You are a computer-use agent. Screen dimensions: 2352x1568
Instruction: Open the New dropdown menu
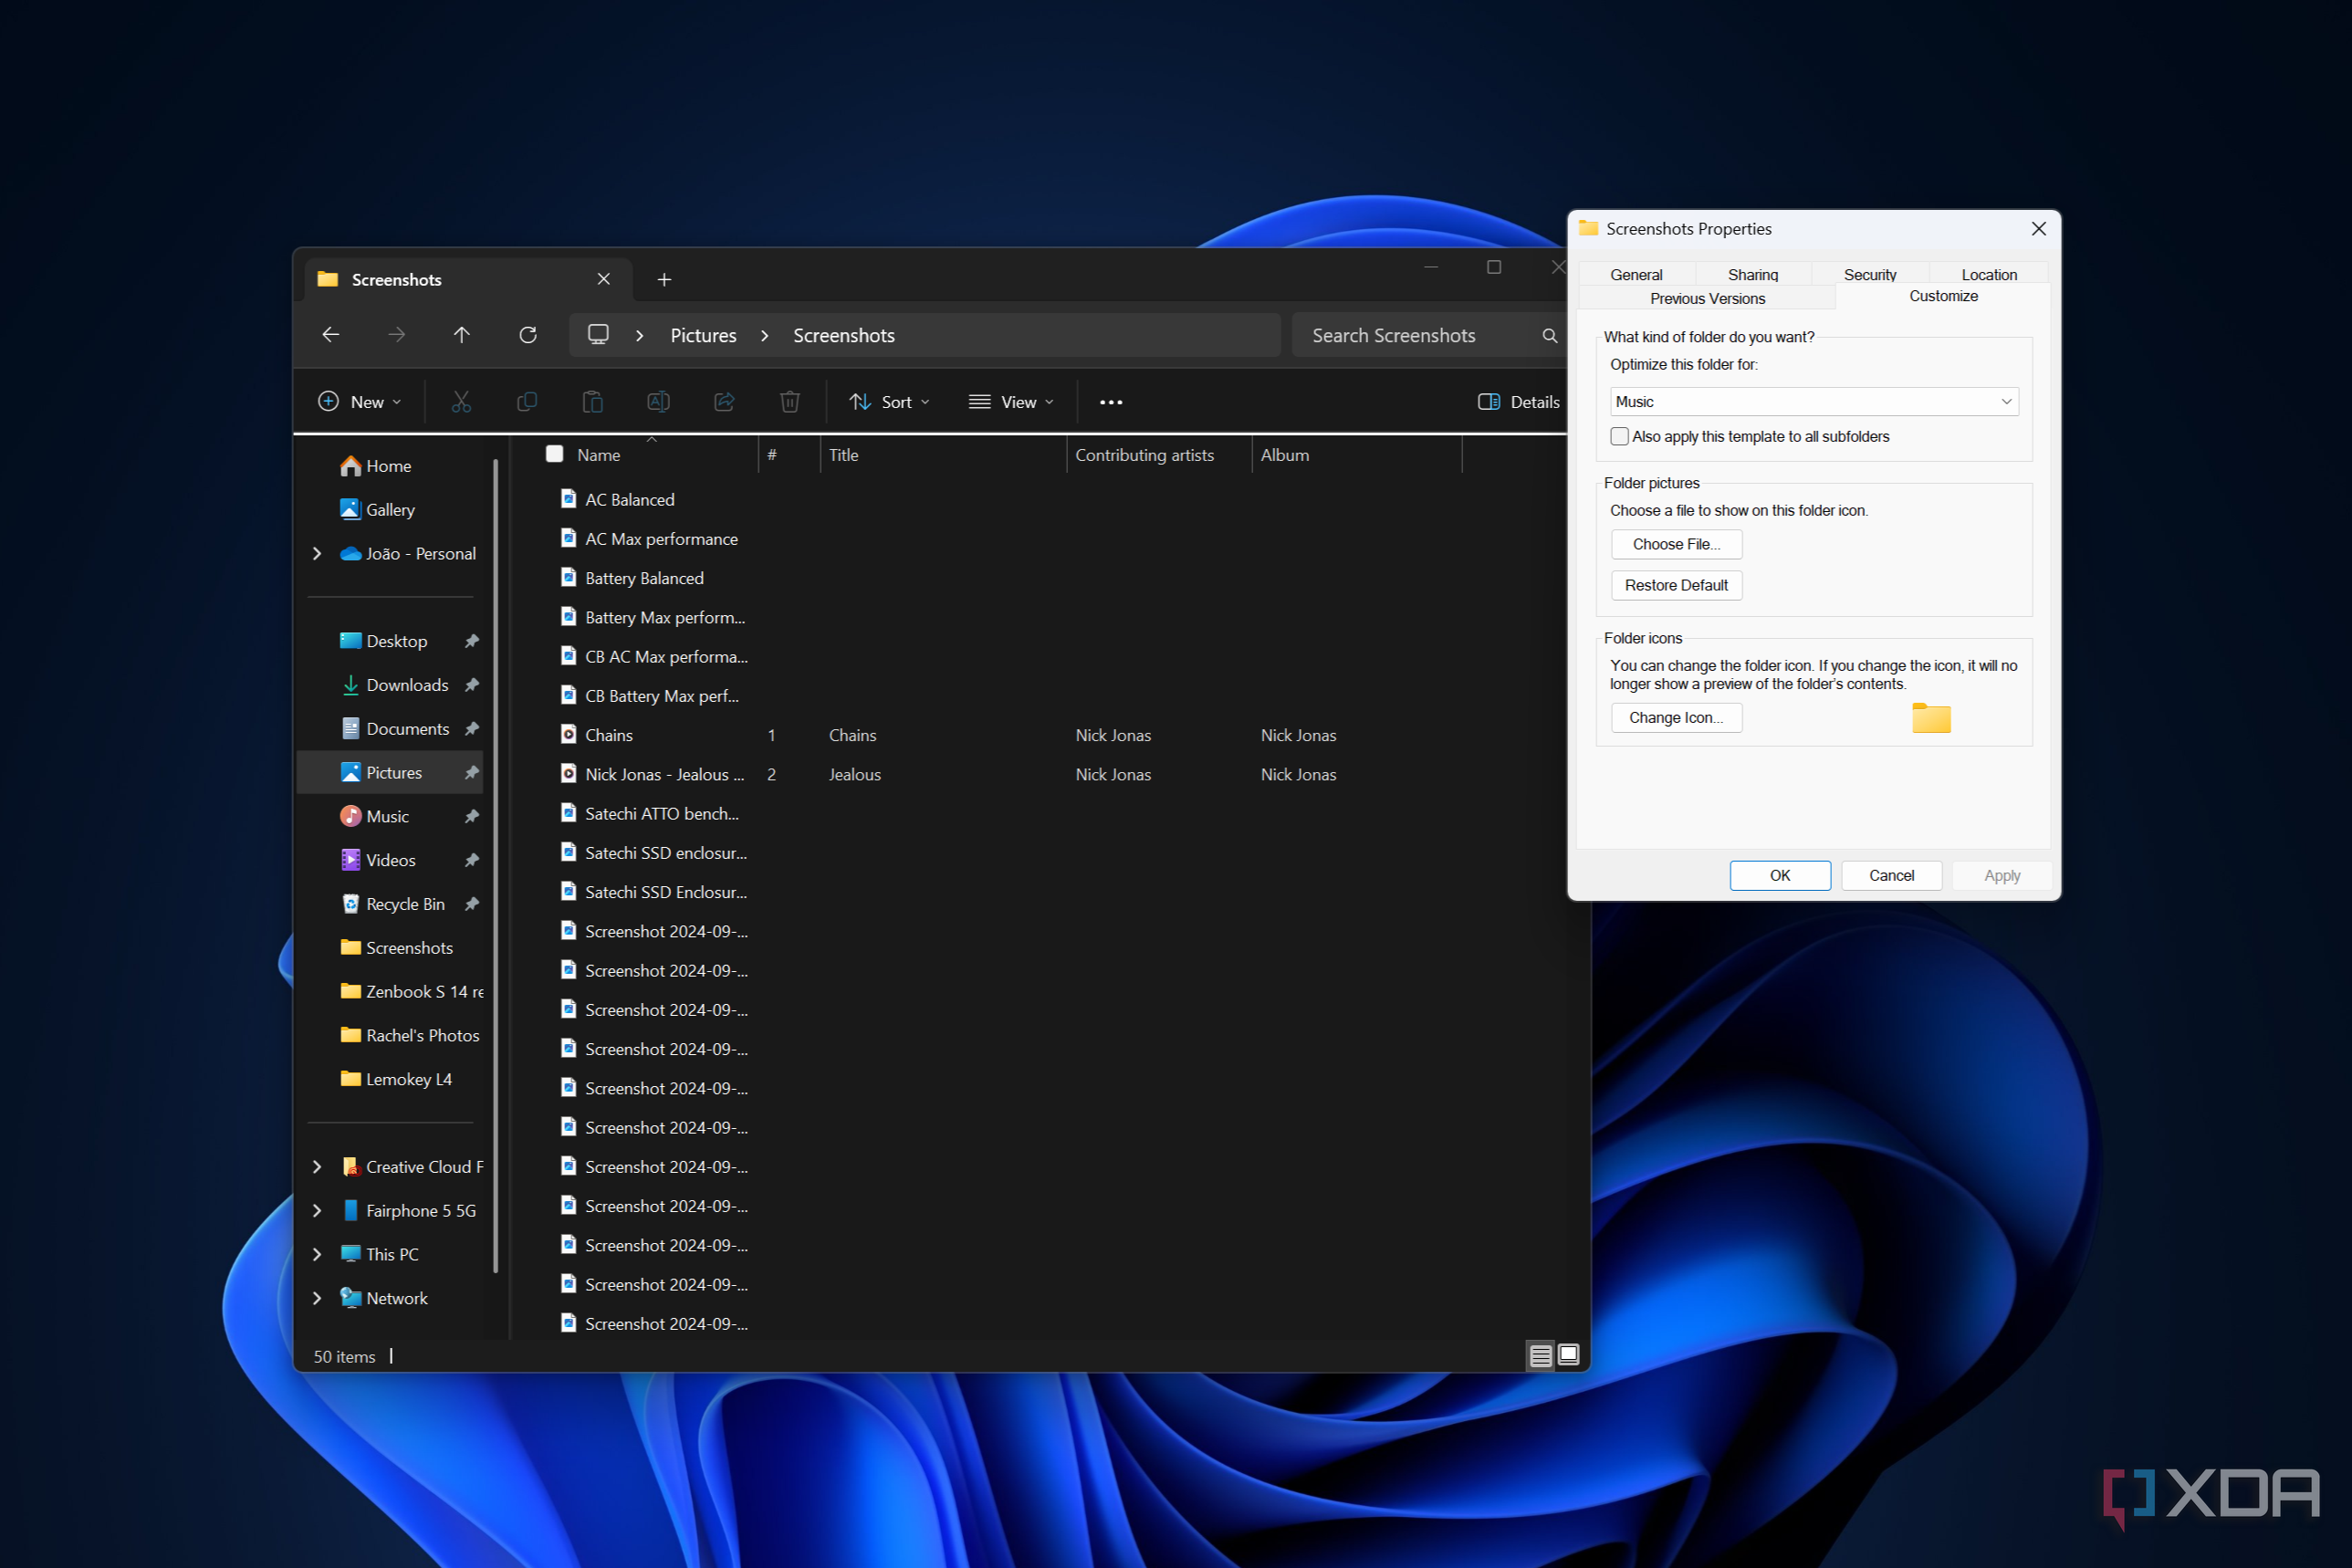point(360,402)
